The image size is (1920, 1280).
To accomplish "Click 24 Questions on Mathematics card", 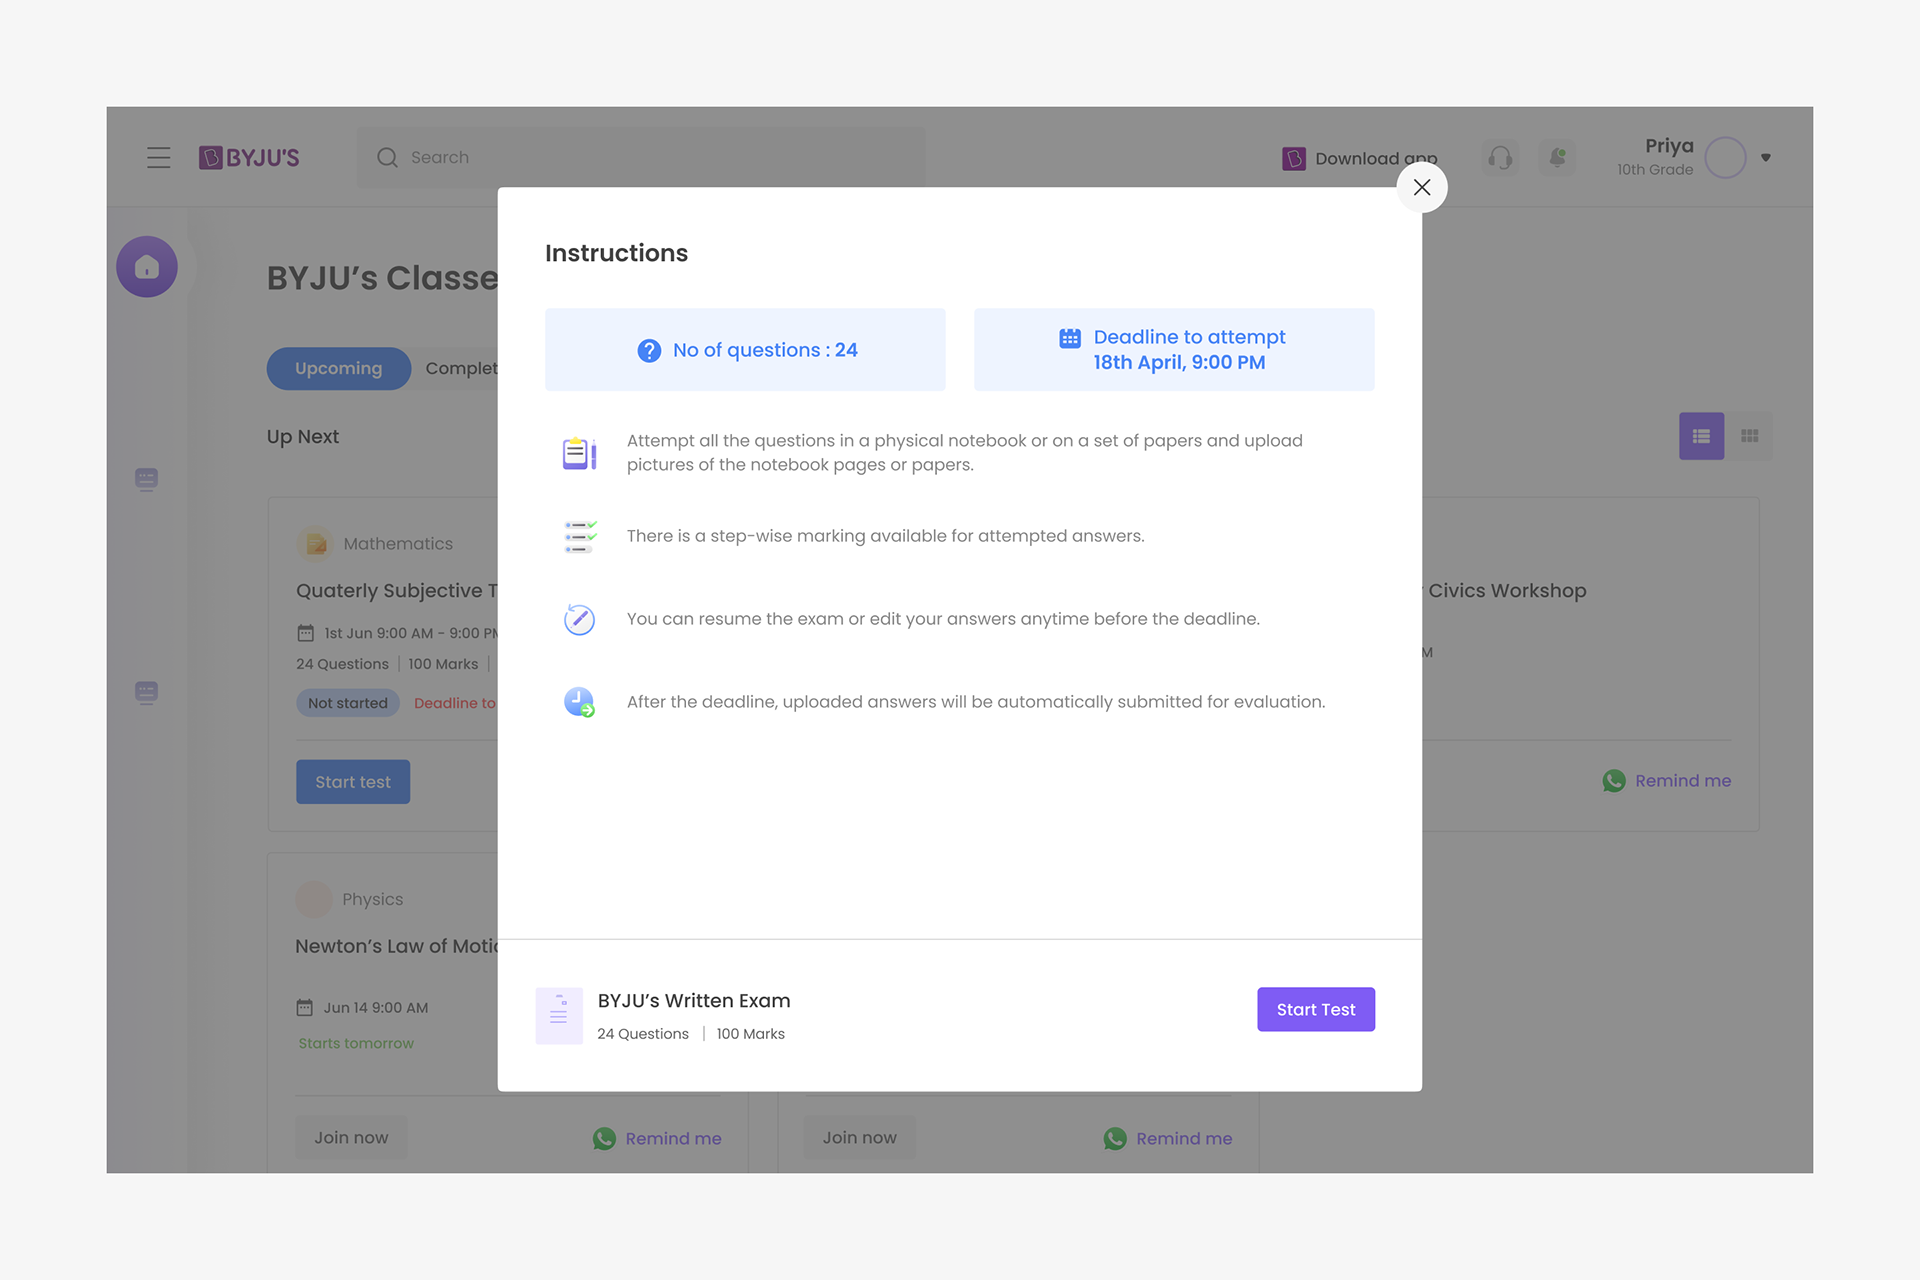I will (x=342, y=664).
